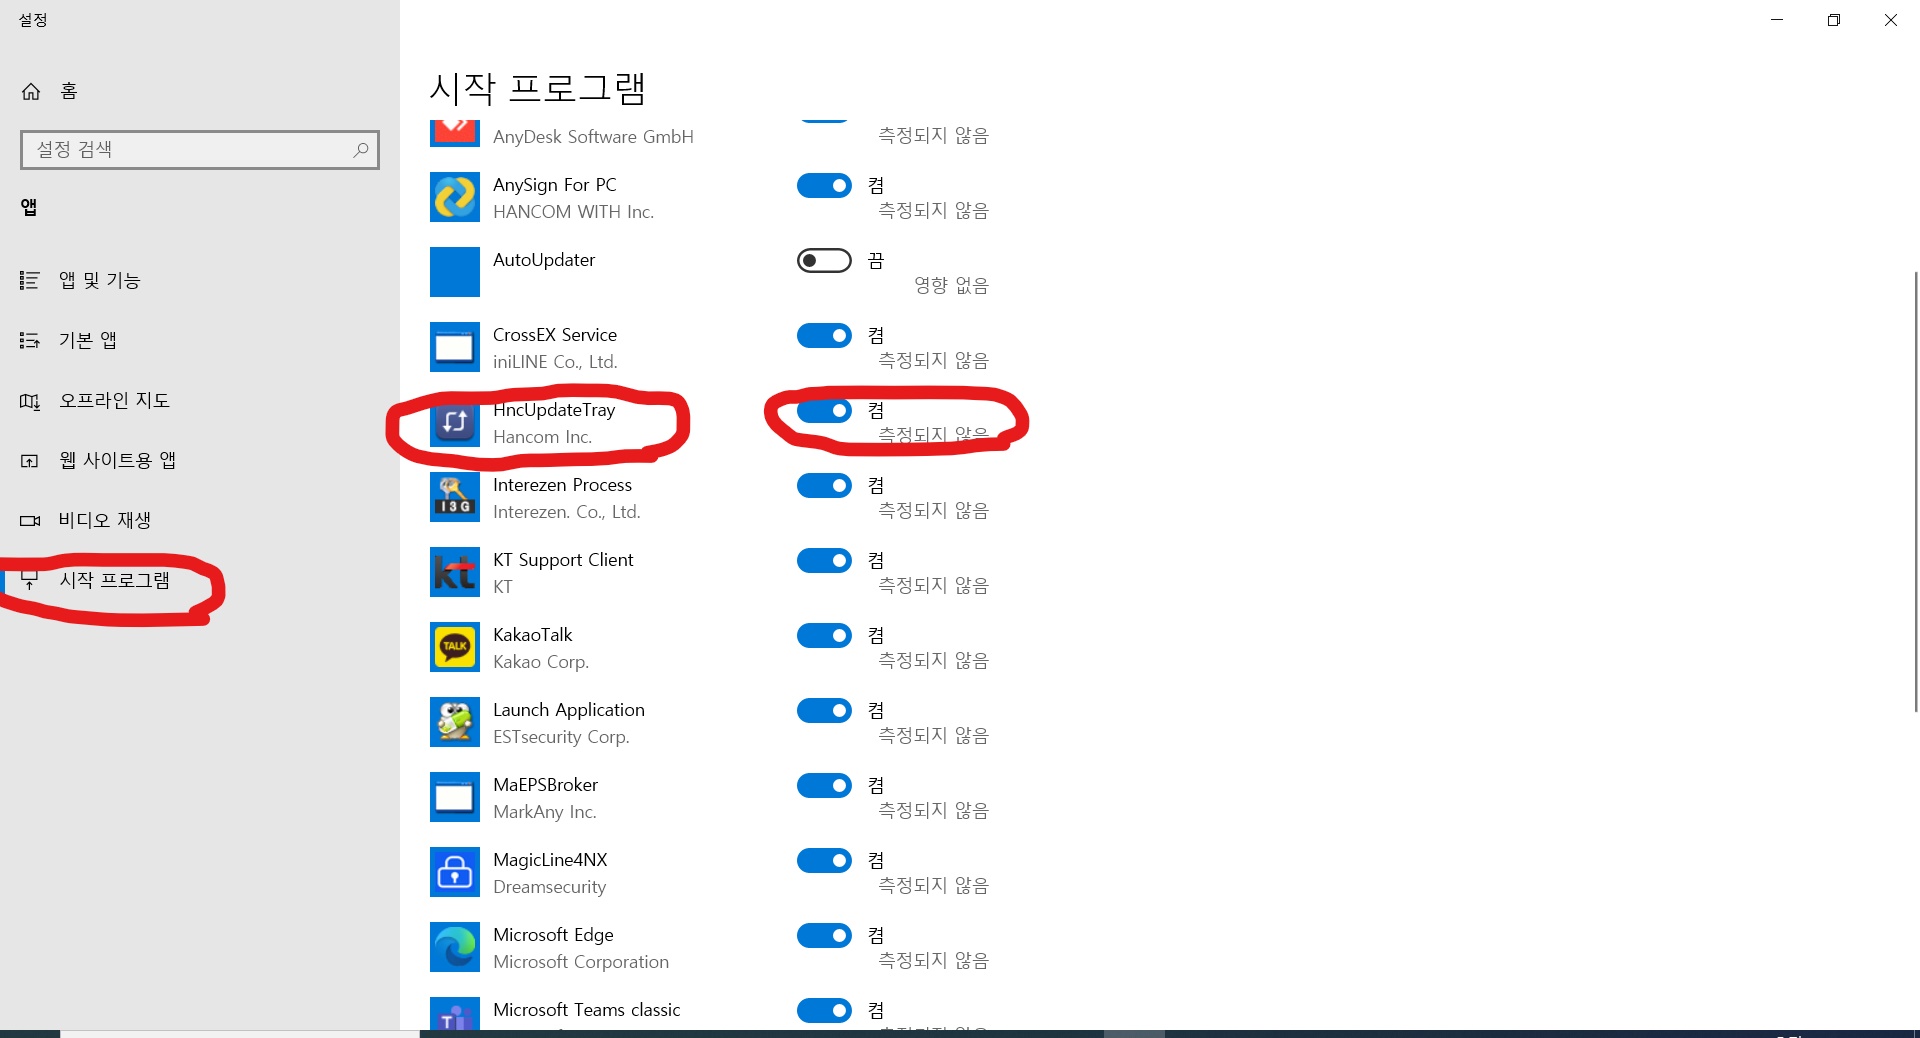Click the 'HANCOM WITH Inc.' publisher text
This screenshot has width=1920, height=1038.
573,212
